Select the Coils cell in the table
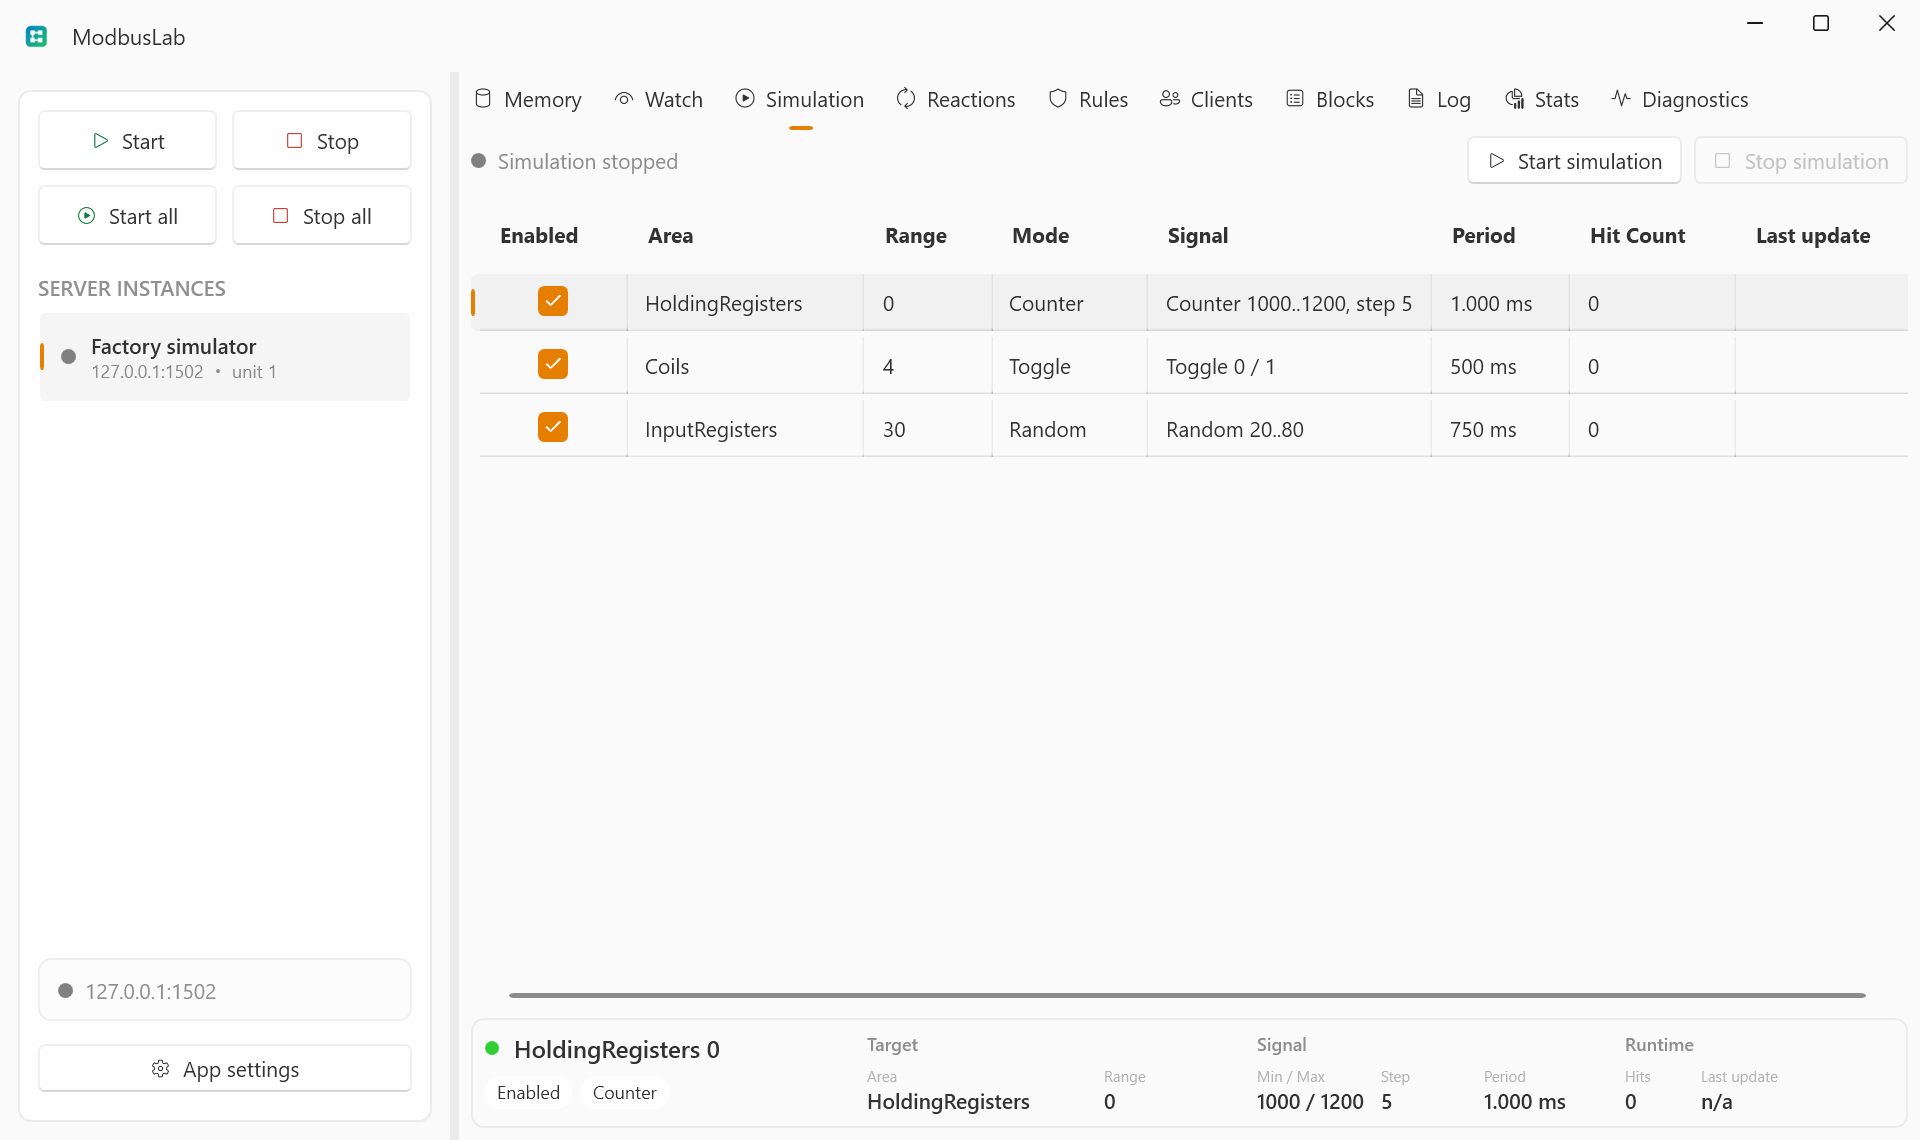The width and height of the screenshot is (1920, 1140). pos(745,366)
